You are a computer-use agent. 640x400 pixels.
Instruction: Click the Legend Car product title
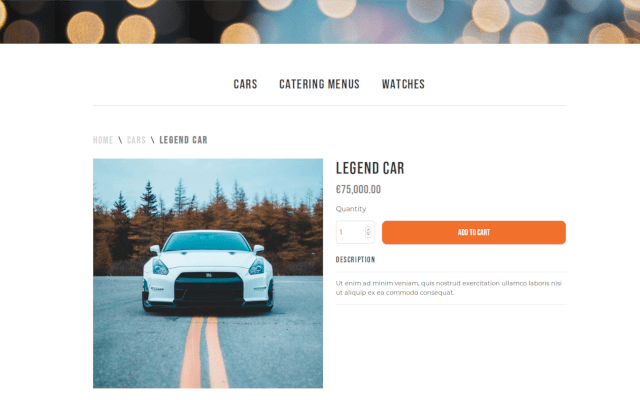[370, 168]
